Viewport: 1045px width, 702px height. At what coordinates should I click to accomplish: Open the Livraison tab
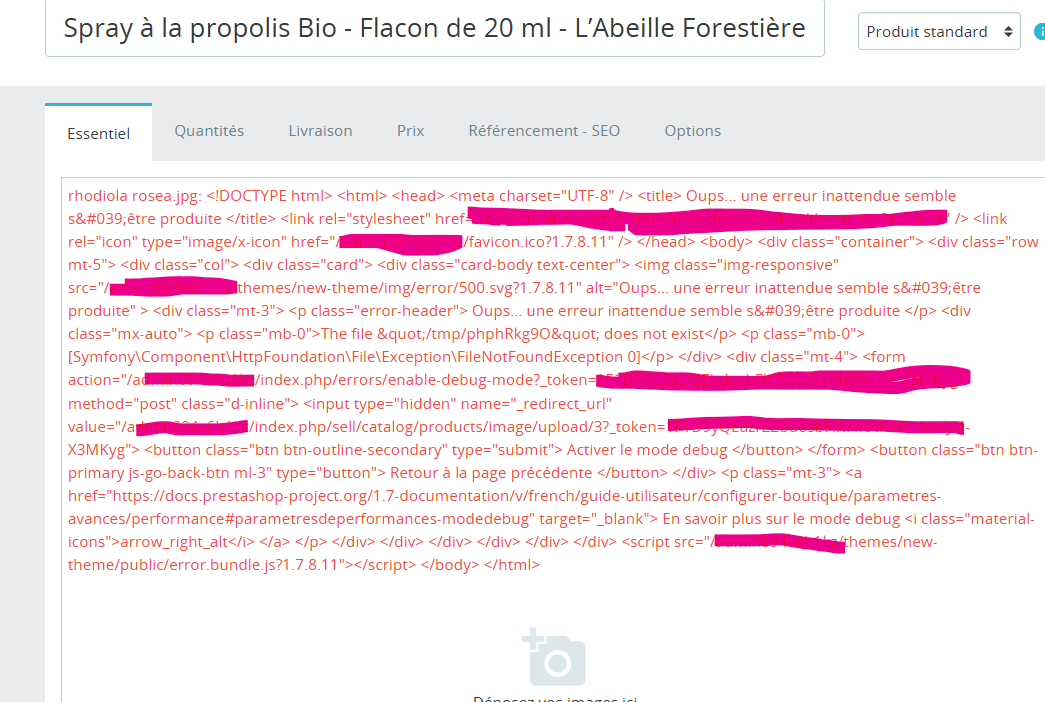tap(320, 131)
